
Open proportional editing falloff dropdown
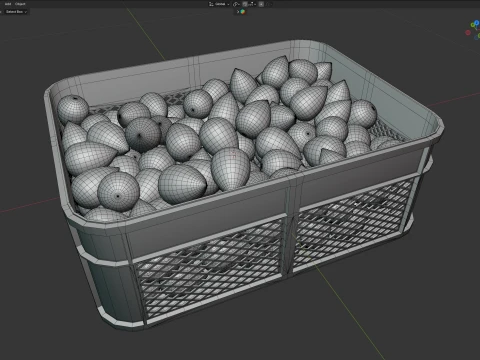click(x=268, y=4)
